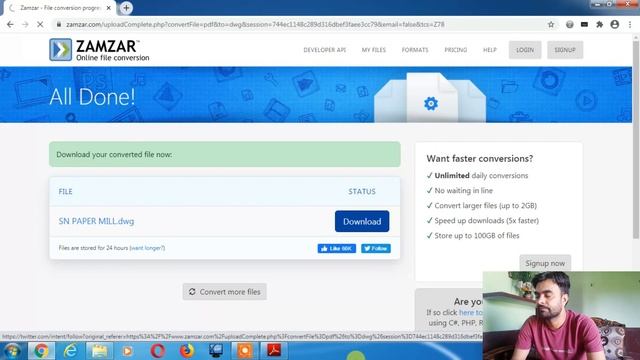Click the Zamzar logo icon
Screen dimensions: 640x360
pyautogui.click(x=60, y=49)
